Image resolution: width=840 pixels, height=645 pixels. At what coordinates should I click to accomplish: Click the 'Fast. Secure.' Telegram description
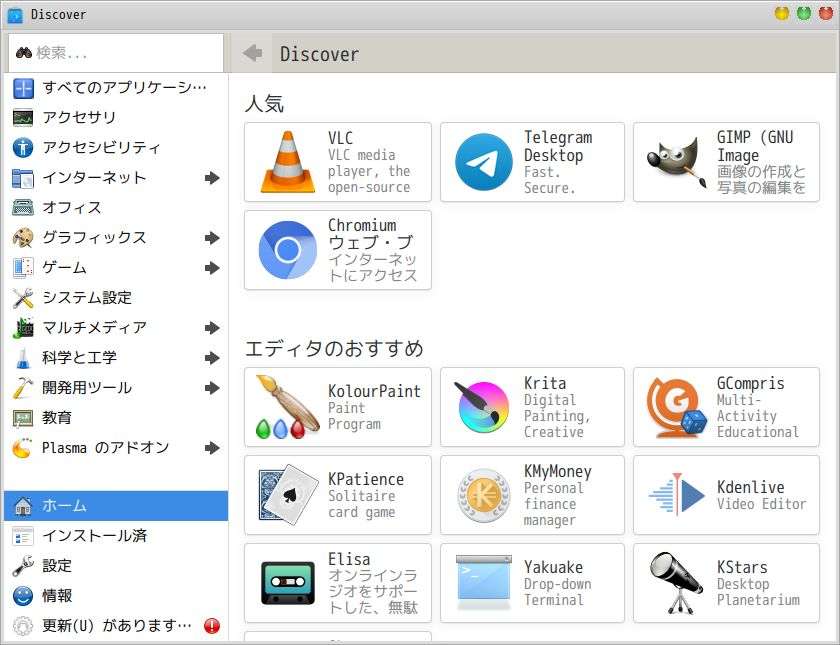click(549, 181)
